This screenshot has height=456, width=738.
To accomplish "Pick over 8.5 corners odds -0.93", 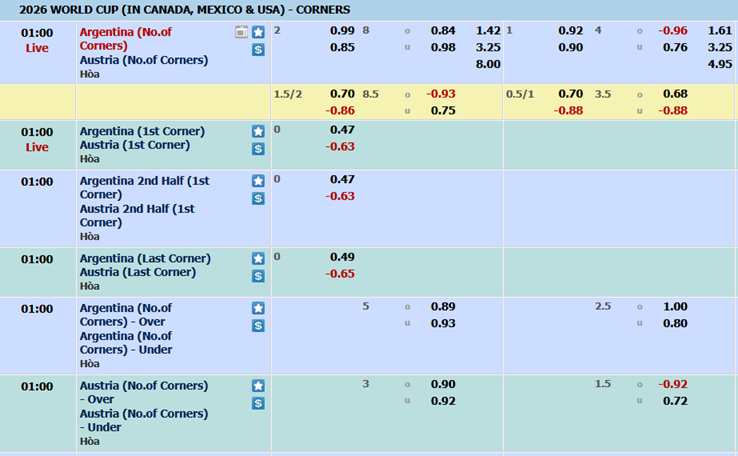I will click(x=441, y=94).
